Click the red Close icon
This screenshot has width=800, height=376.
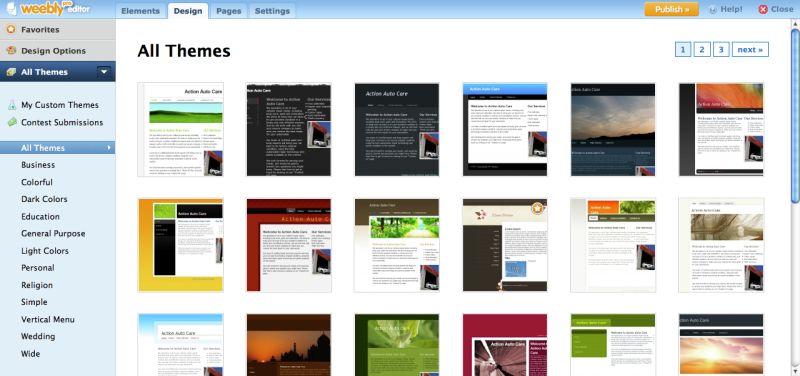coord(763,9)
